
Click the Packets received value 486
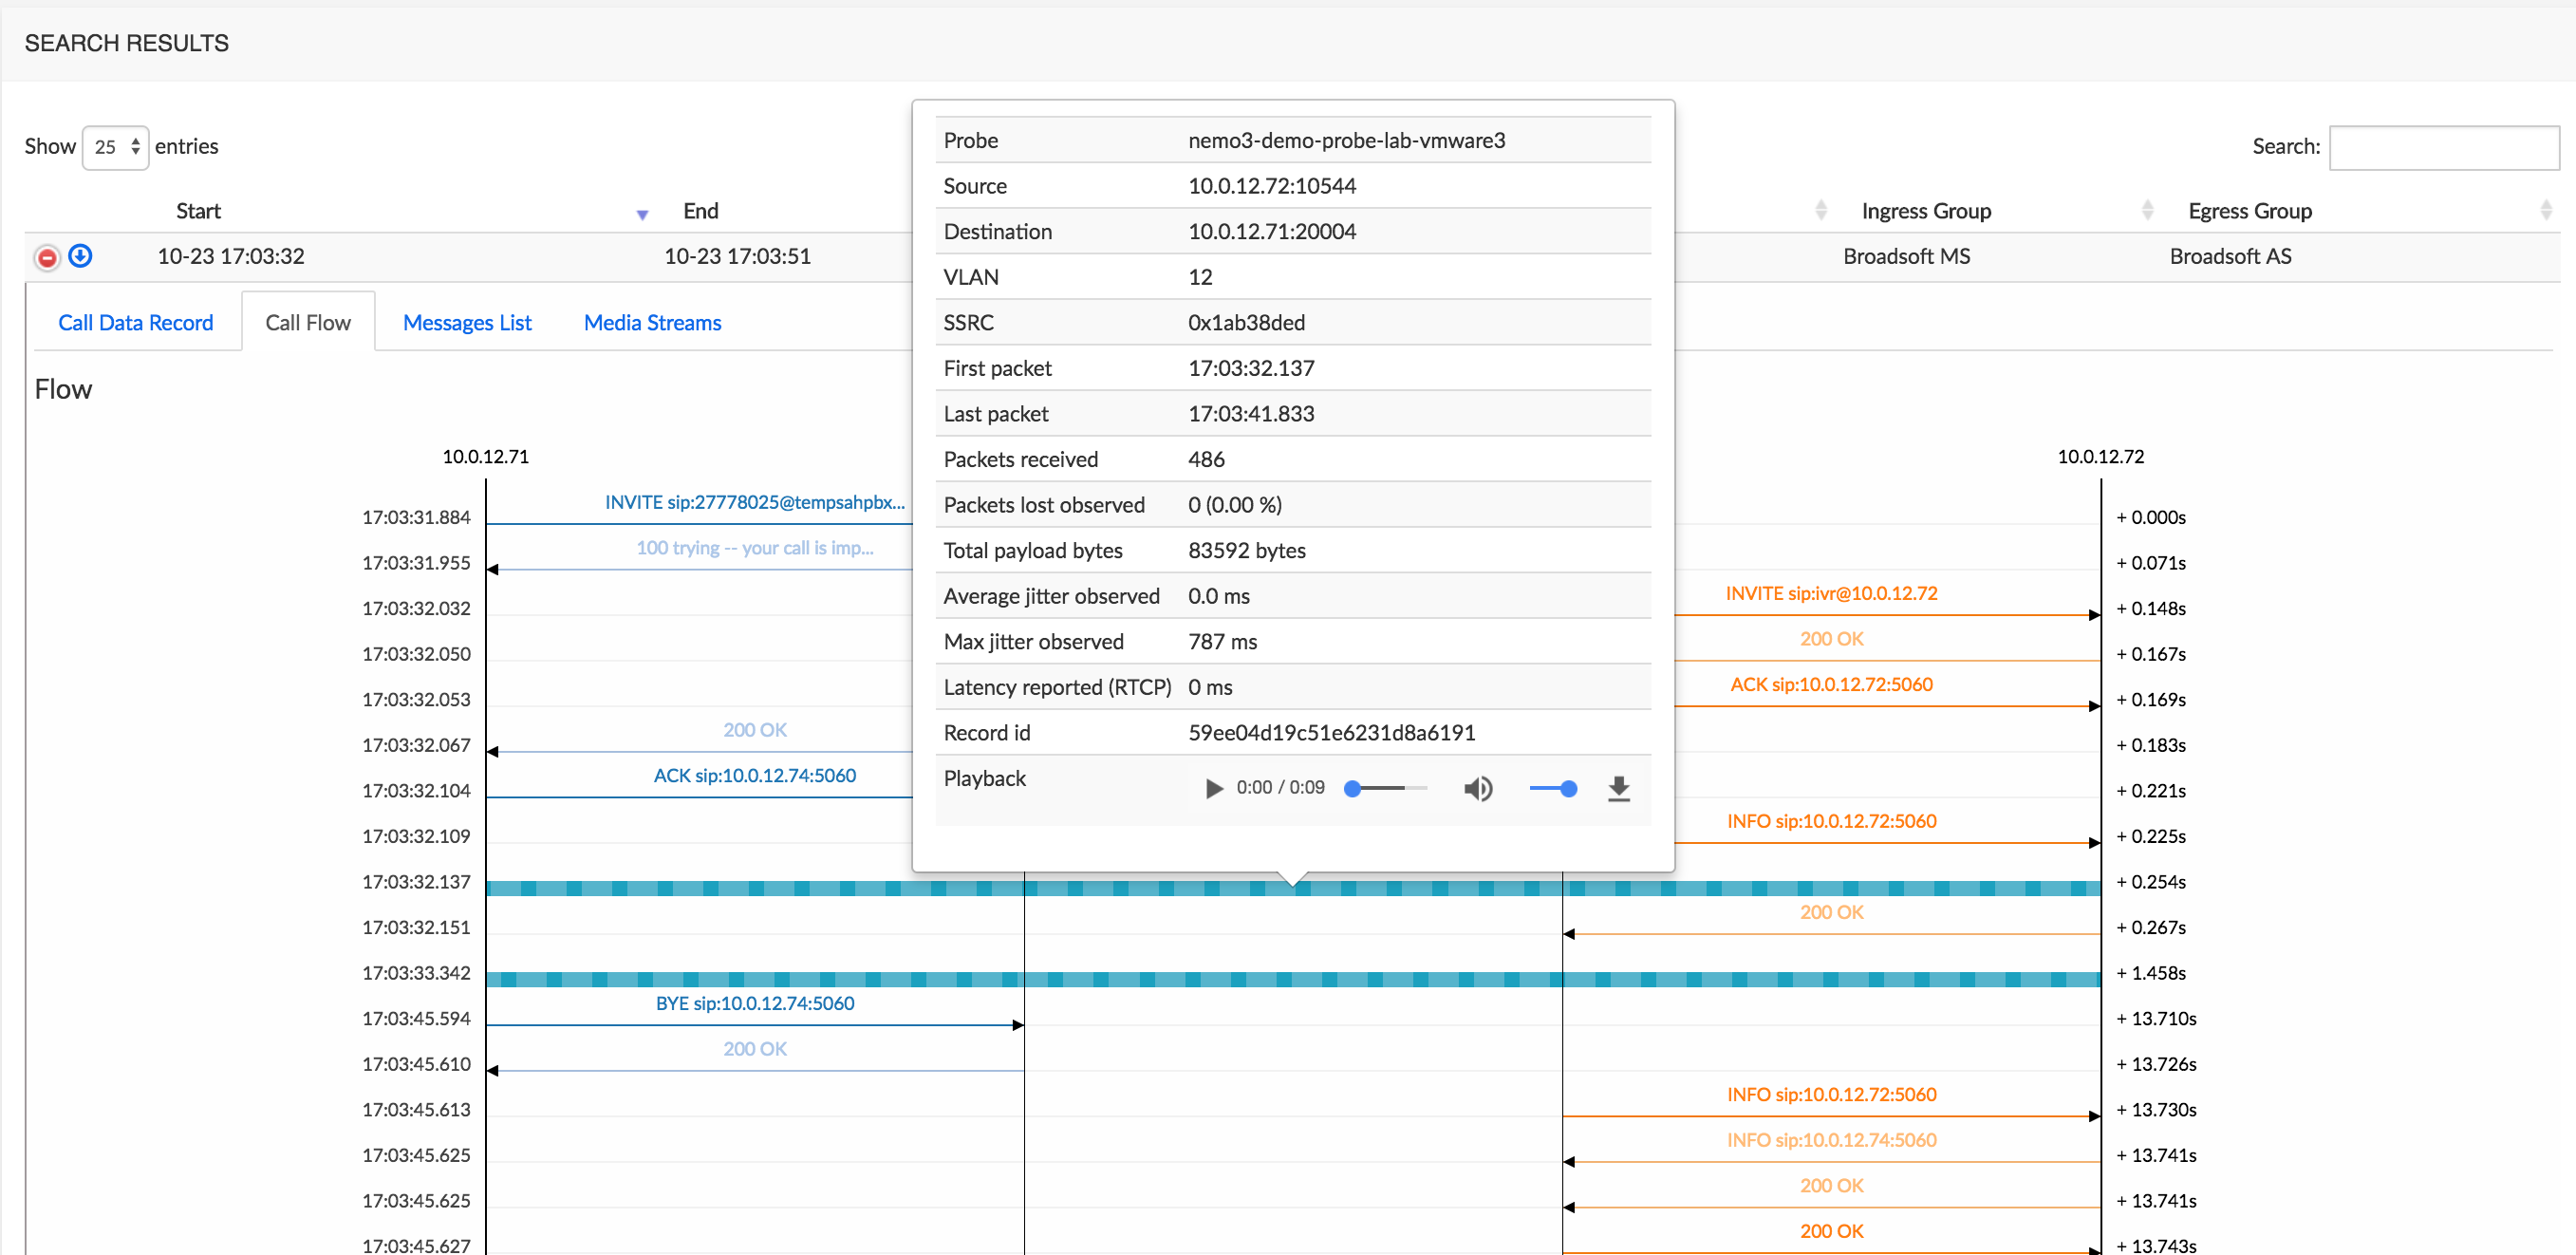1206,460
